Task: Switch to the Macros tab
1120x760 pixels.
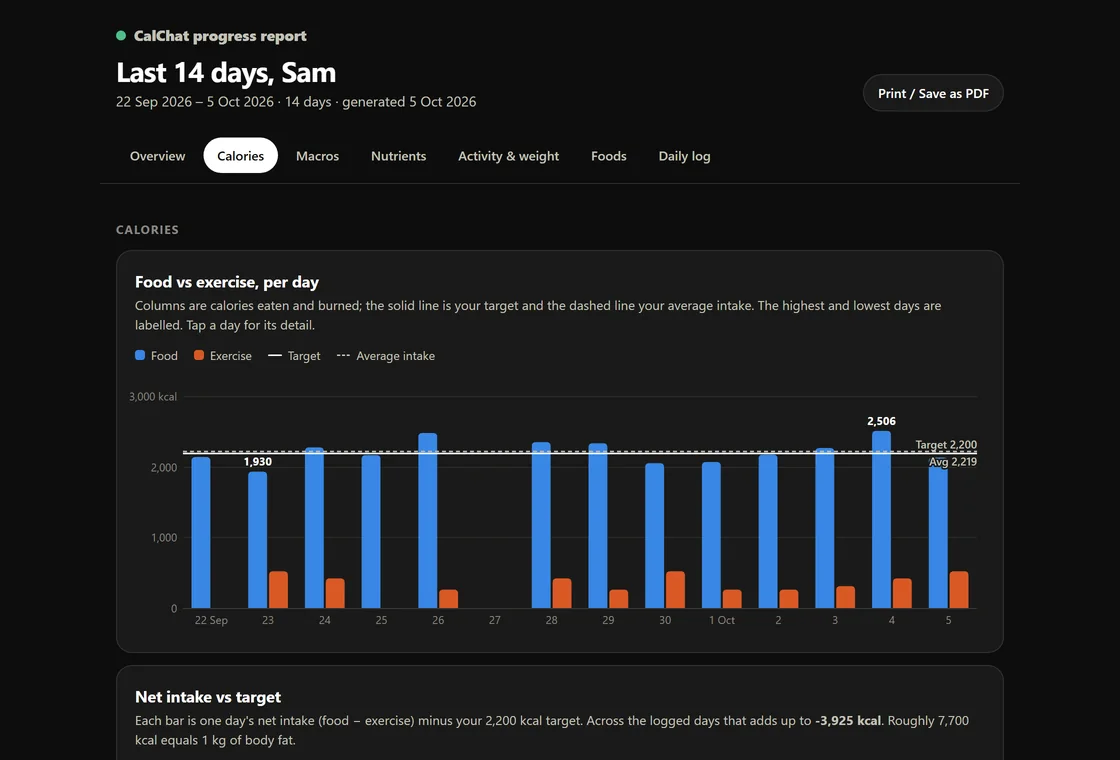Action: (x=317, y=156)
